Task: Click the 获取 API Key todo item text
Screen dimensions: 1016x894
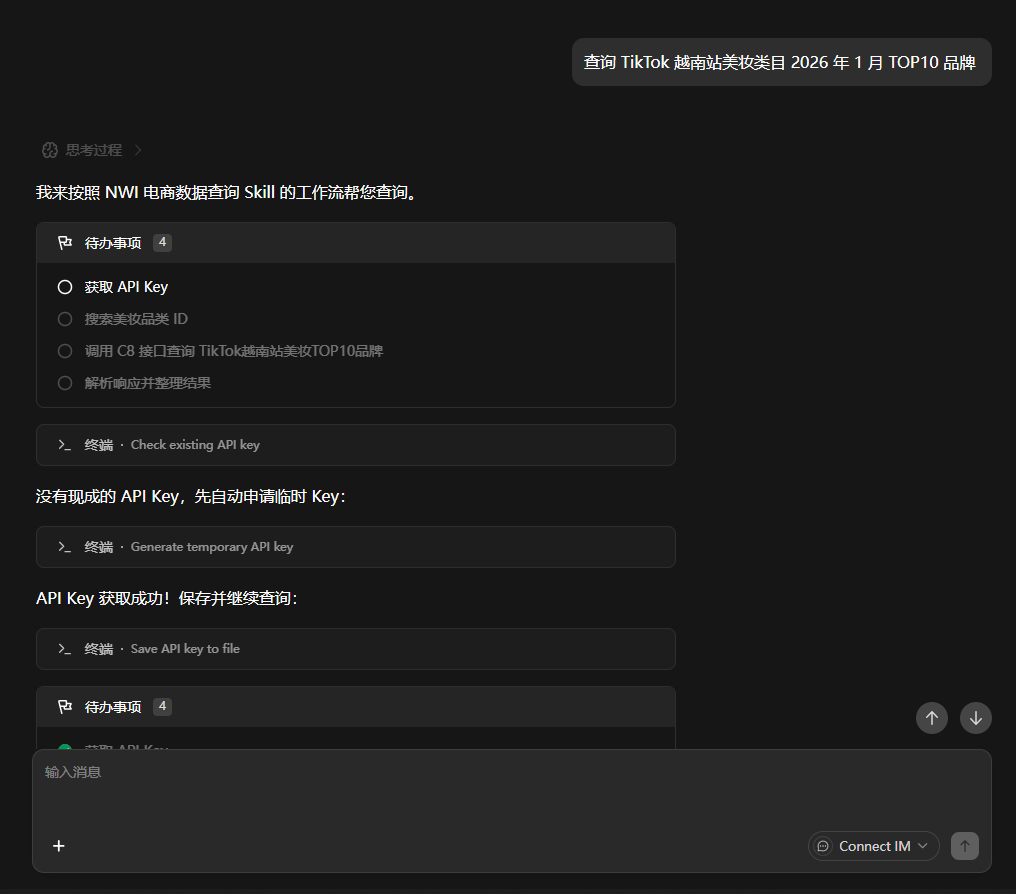Action: coord(126,287)
